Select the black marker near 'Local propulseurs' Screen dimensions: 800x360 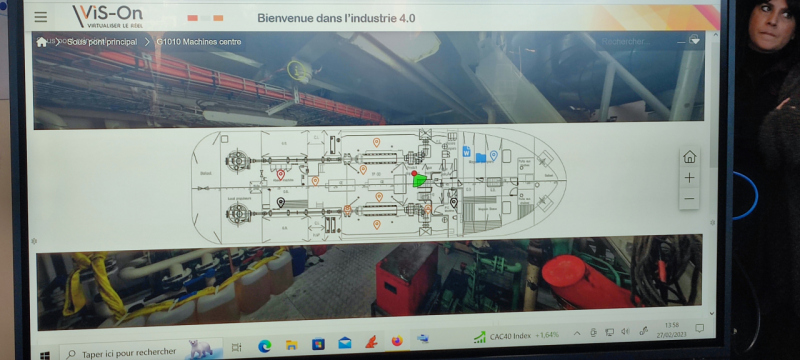[281, 202]
